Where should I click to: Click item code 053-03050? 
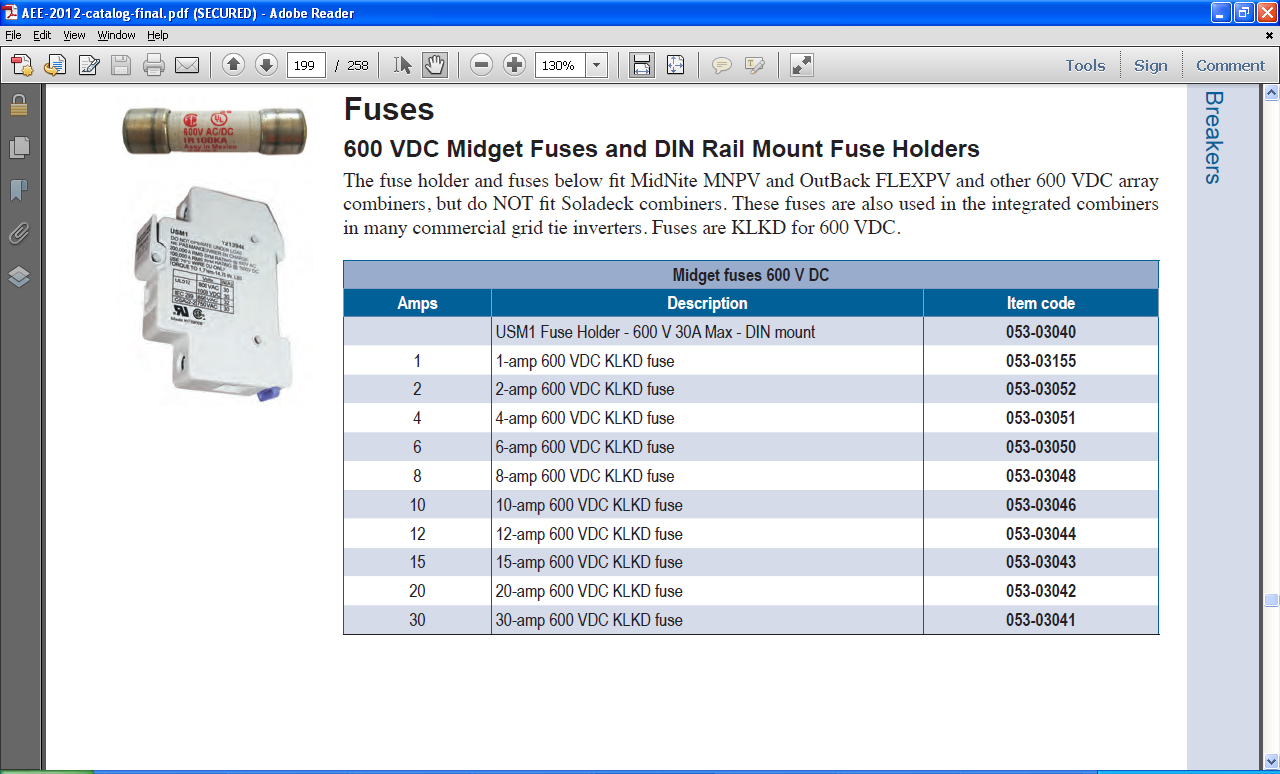(1041, 447)
